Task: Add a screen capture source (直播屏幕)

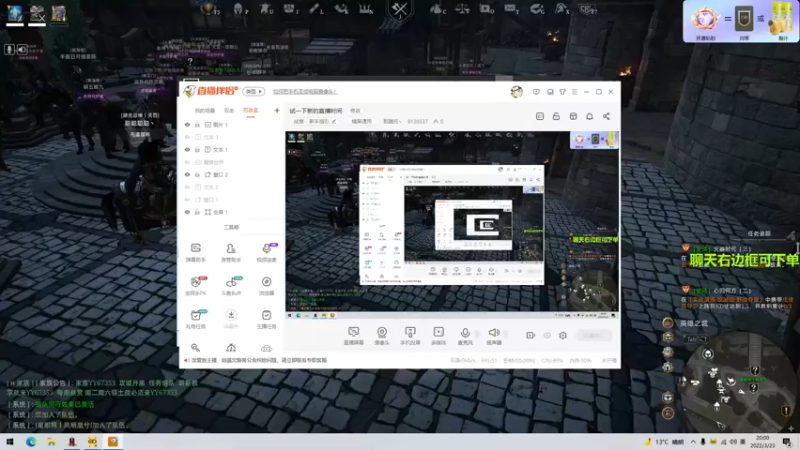Action: pyautogui.click(x=354, y=336)
